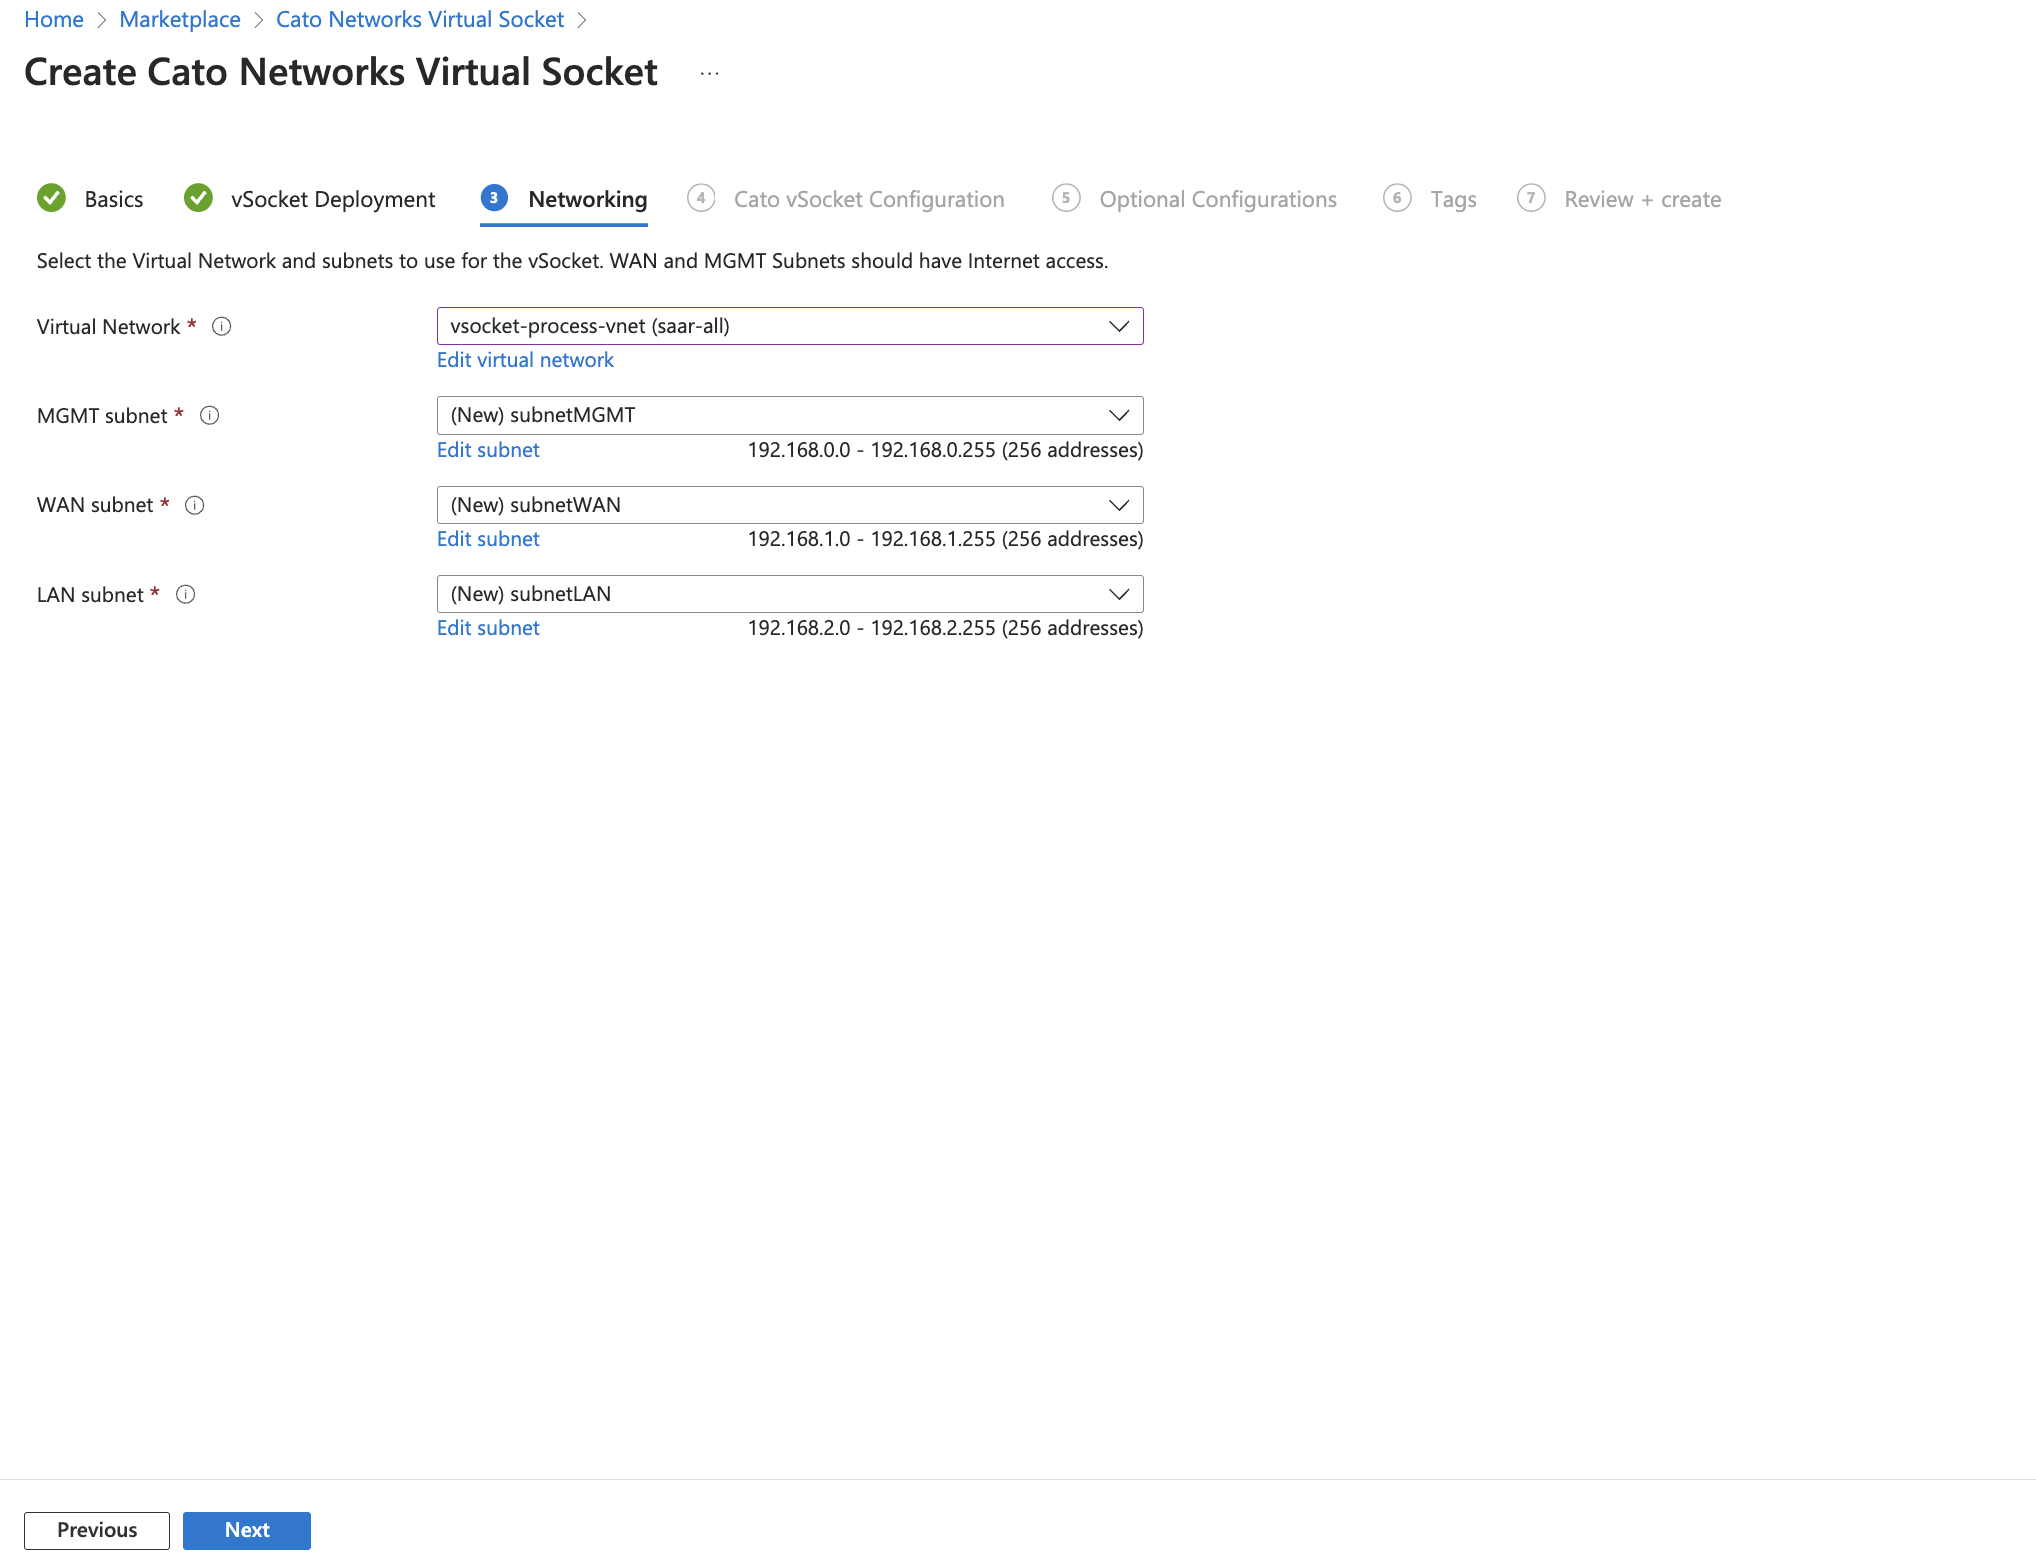Open the MGMT subnet dropdown

(1119, 415)
